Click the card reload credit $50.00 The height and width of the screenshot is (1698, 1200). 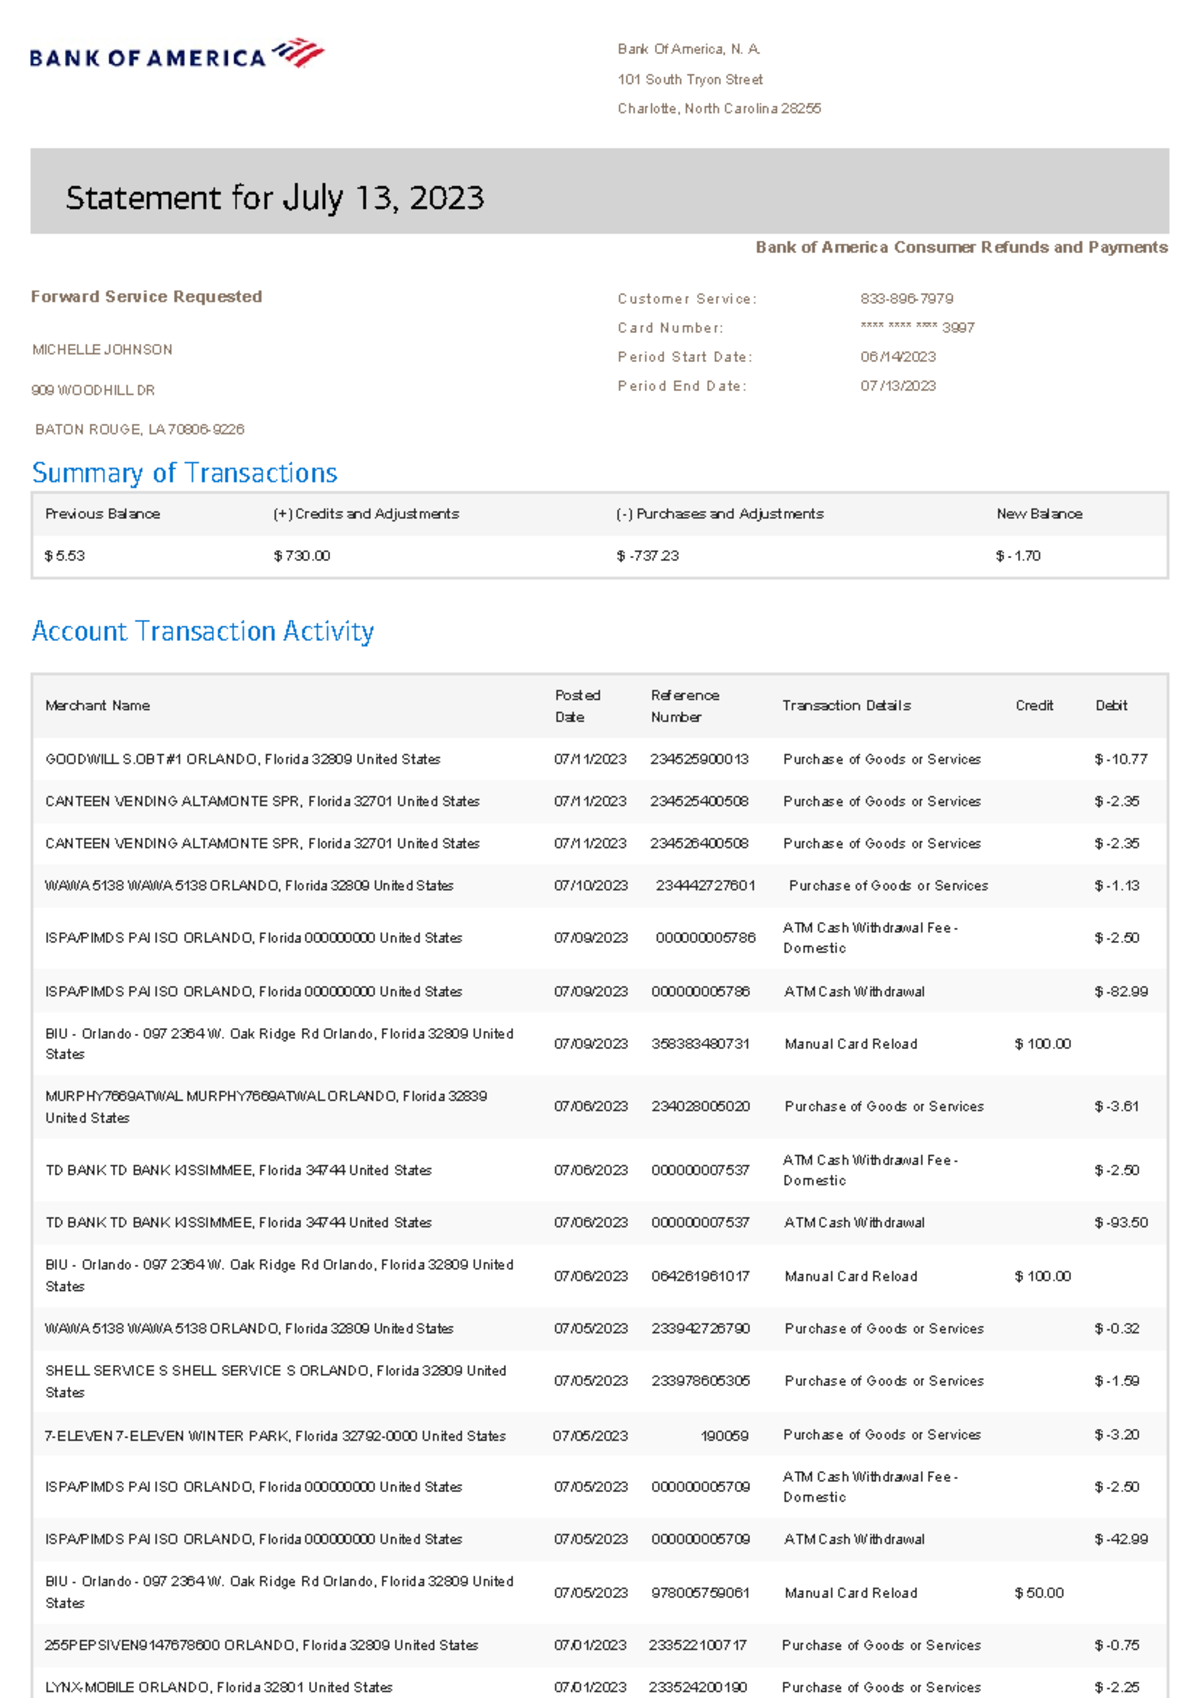(x=1039, y=1593)
